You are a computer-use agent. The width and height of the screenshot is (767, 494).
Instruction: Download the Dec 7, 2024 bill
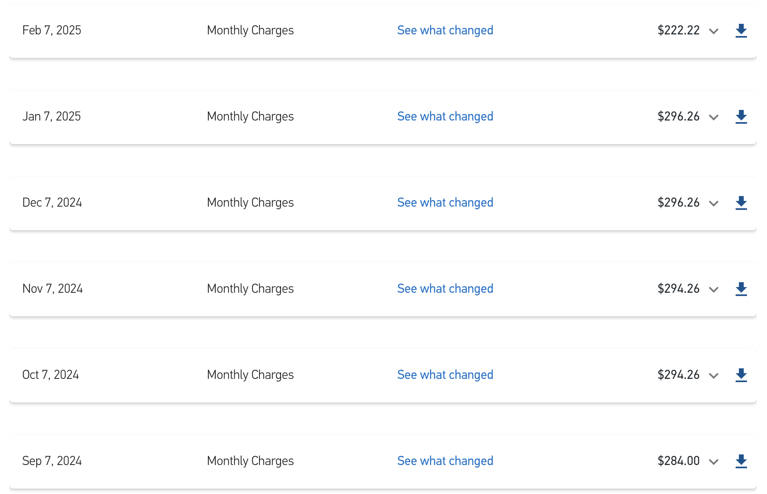tap(741, 202)
